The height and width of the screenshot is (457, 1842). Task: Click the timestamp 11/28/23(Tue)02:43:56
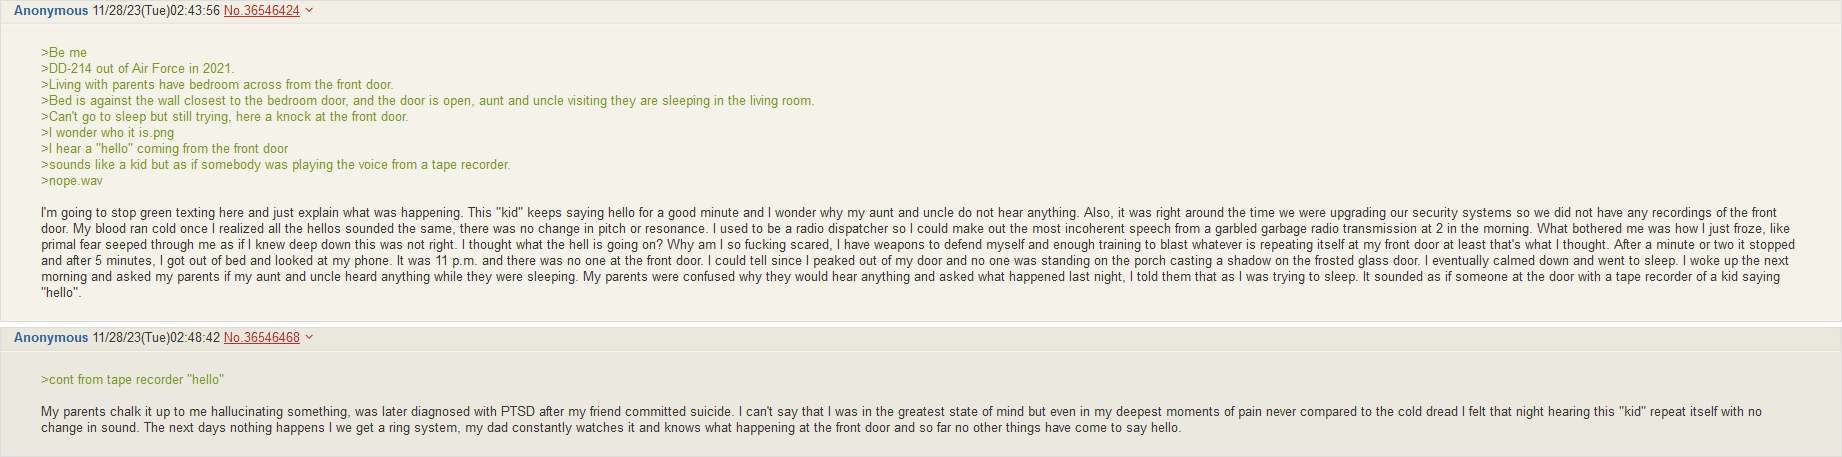[156, 11]
